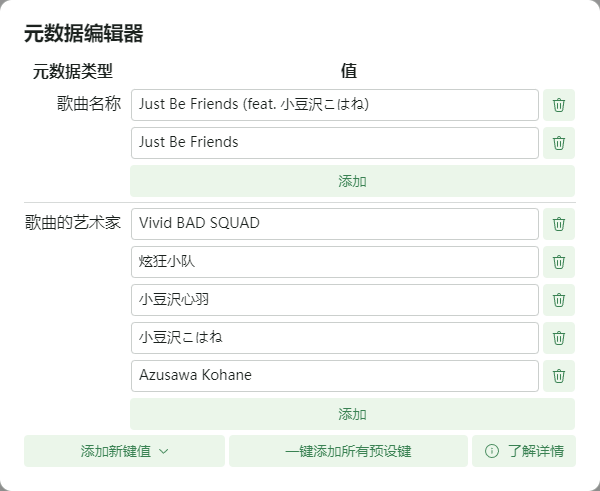
Task: Delete the 'Just Be Friends (feat. 小豆沢こはね)' song name value
Action: [559, 105]
